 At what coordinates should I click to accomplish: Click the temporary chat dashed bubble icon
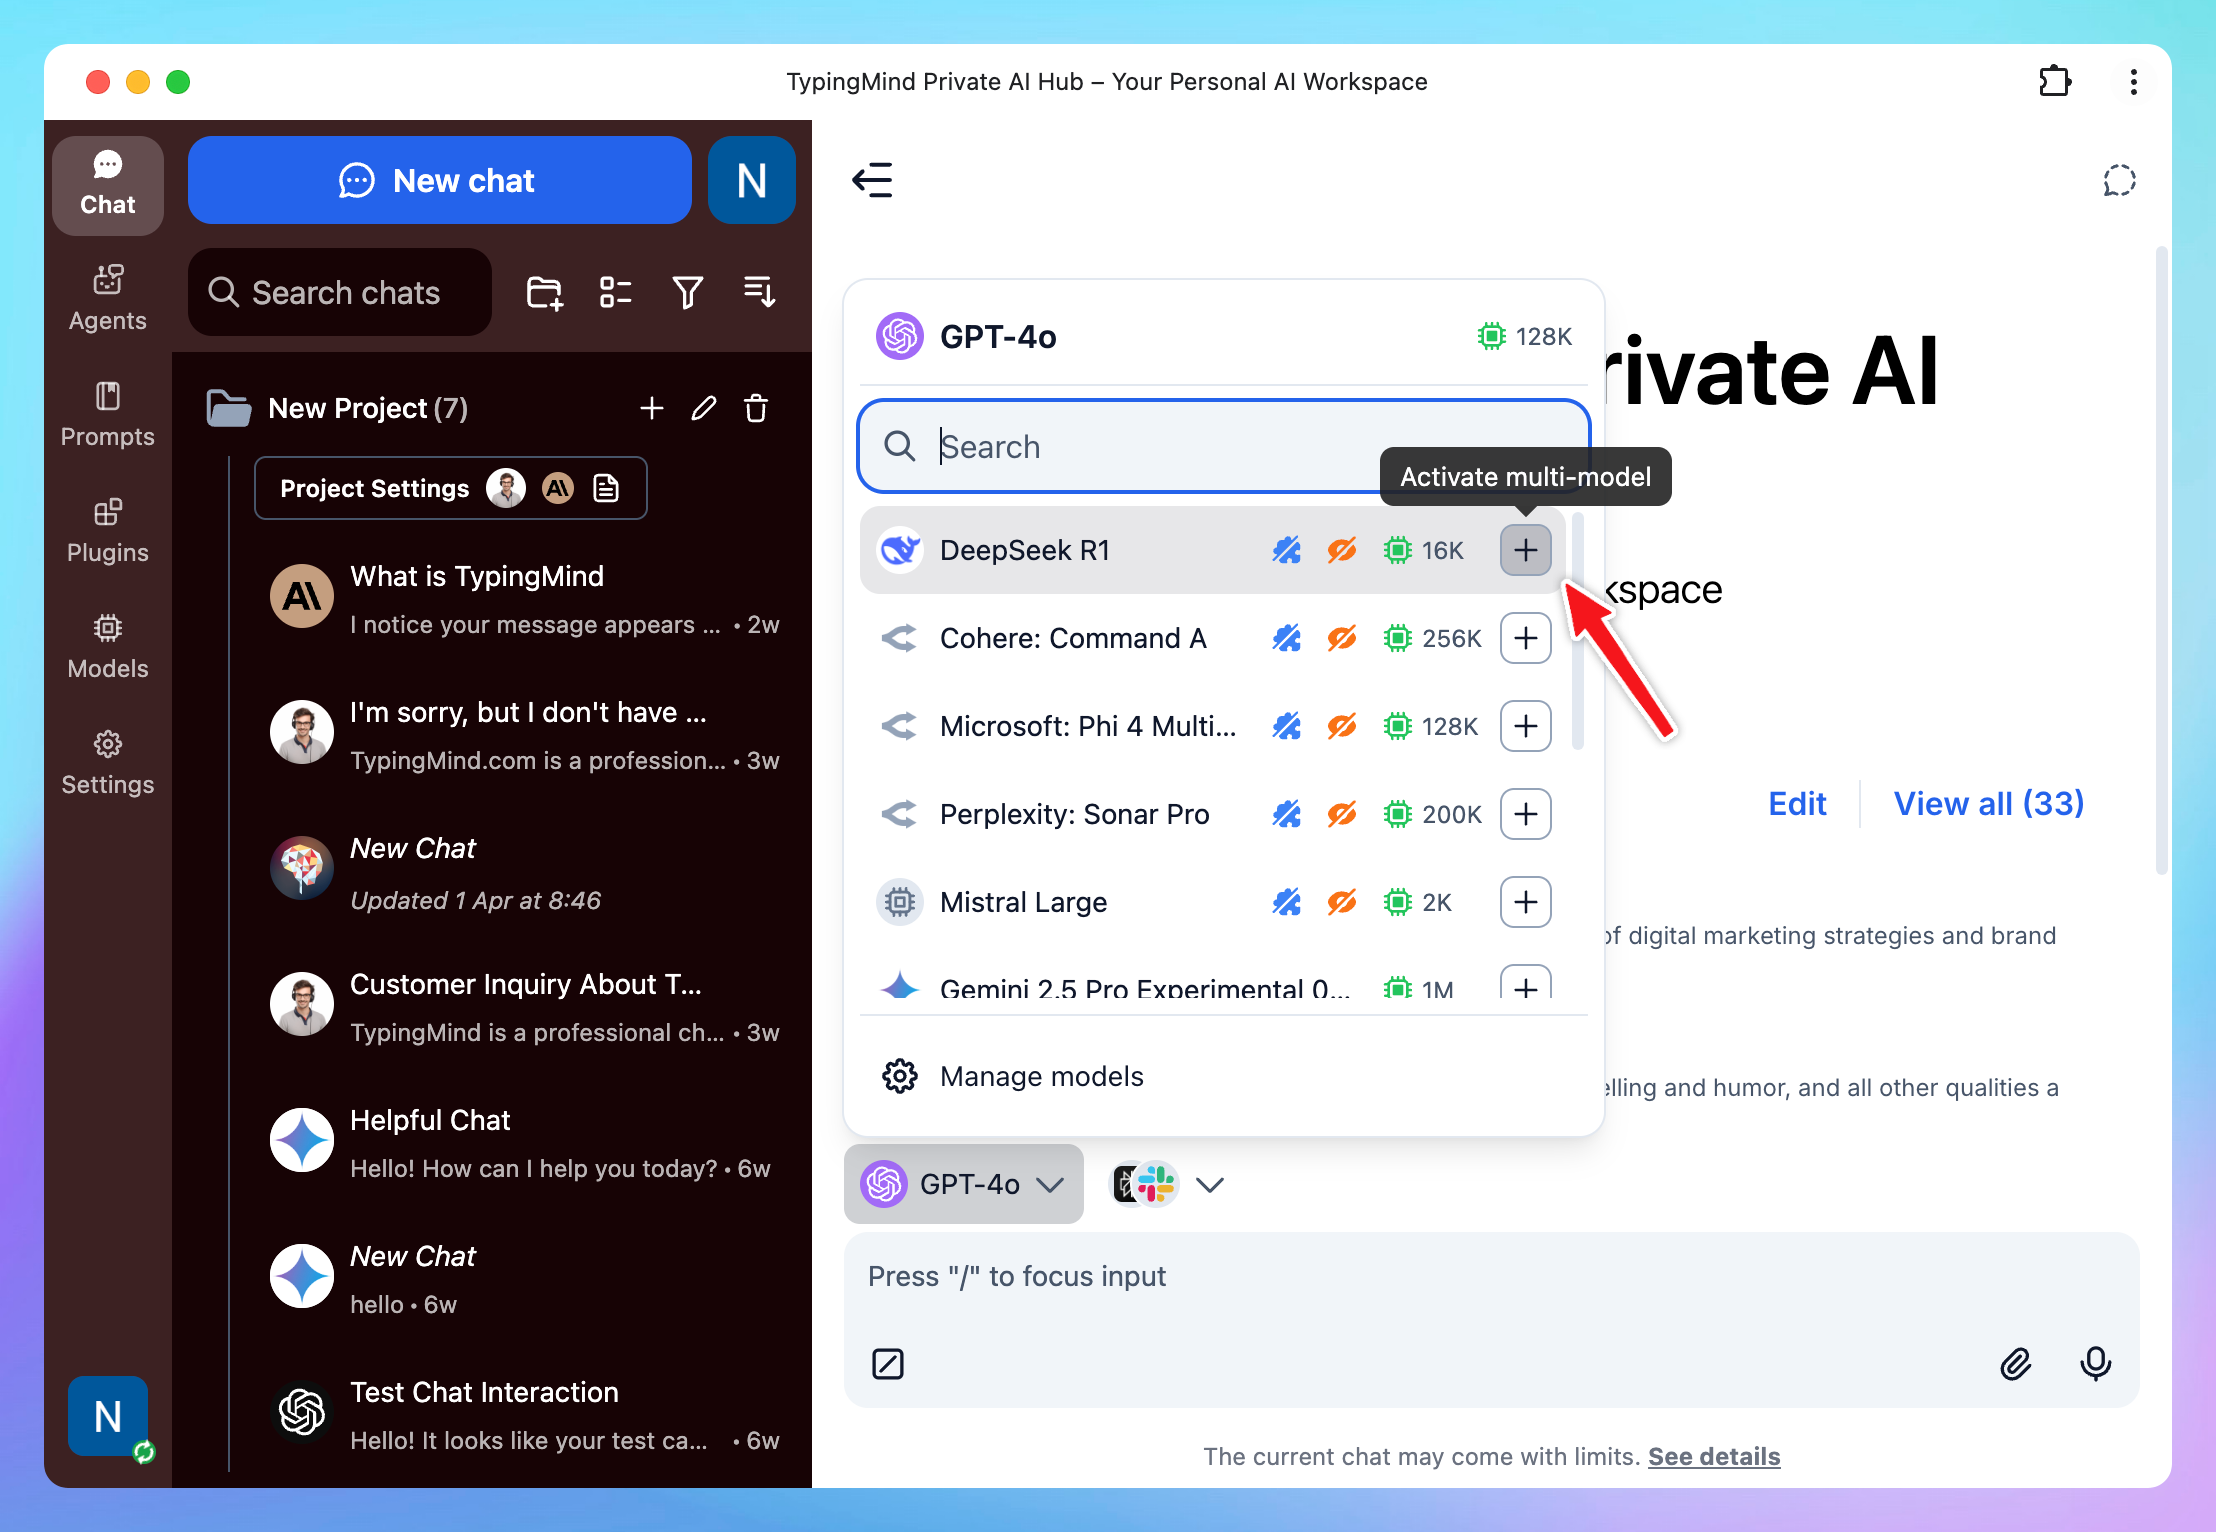[2119, 180]
